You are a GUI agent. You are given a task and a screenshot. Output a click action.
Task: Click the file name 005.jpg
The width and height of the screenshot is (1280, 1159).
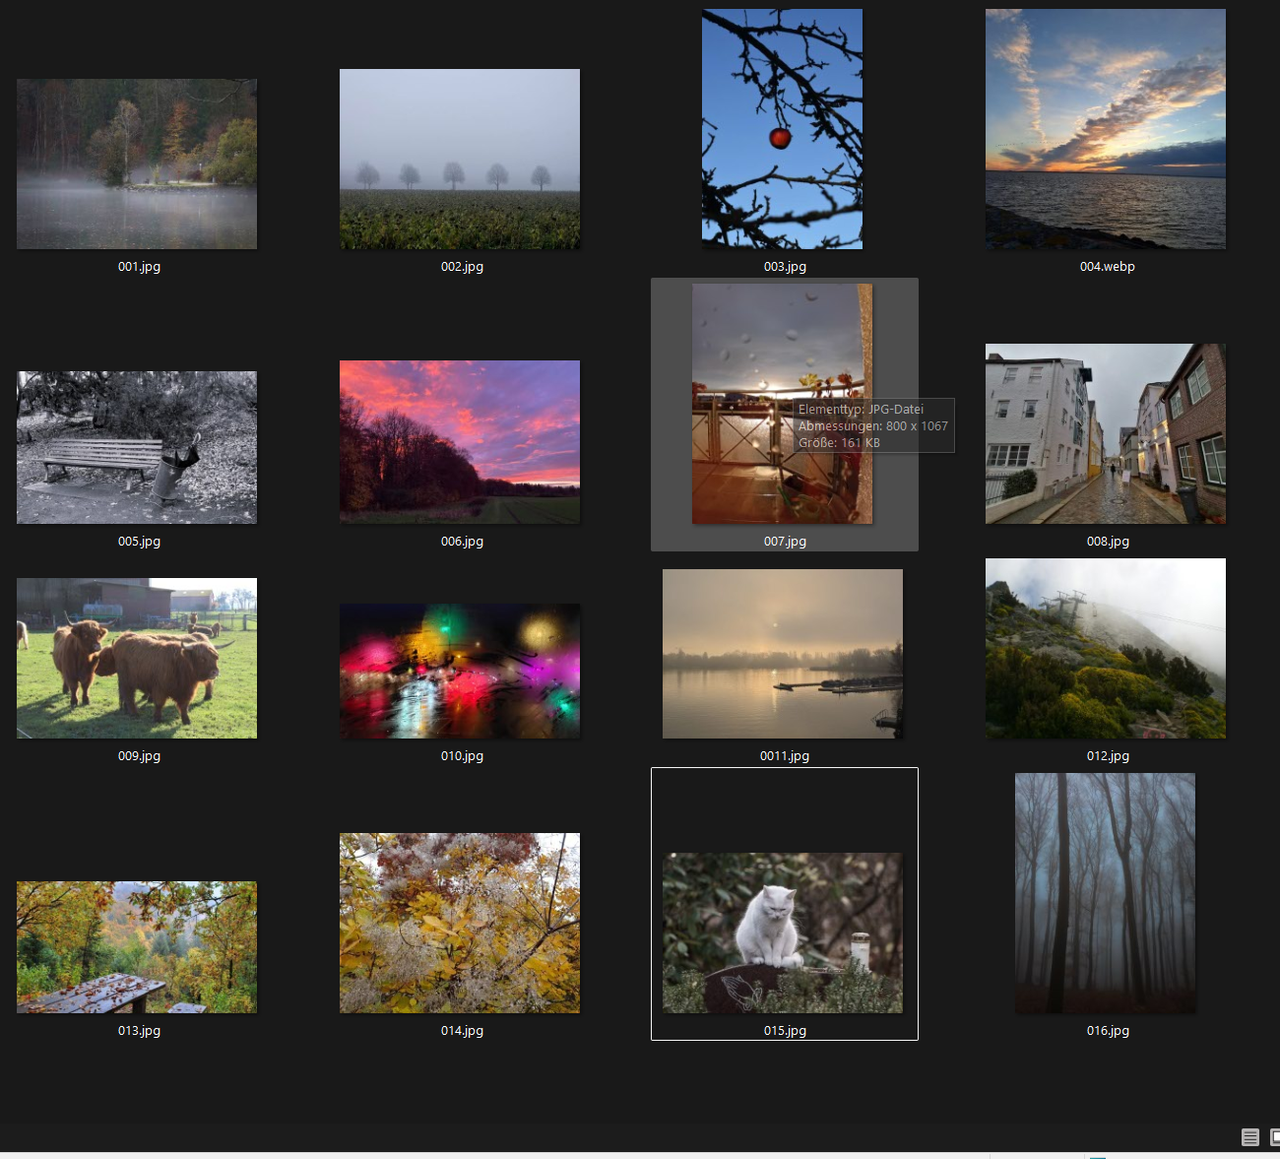pyautogui.click(x=139, y=541)
